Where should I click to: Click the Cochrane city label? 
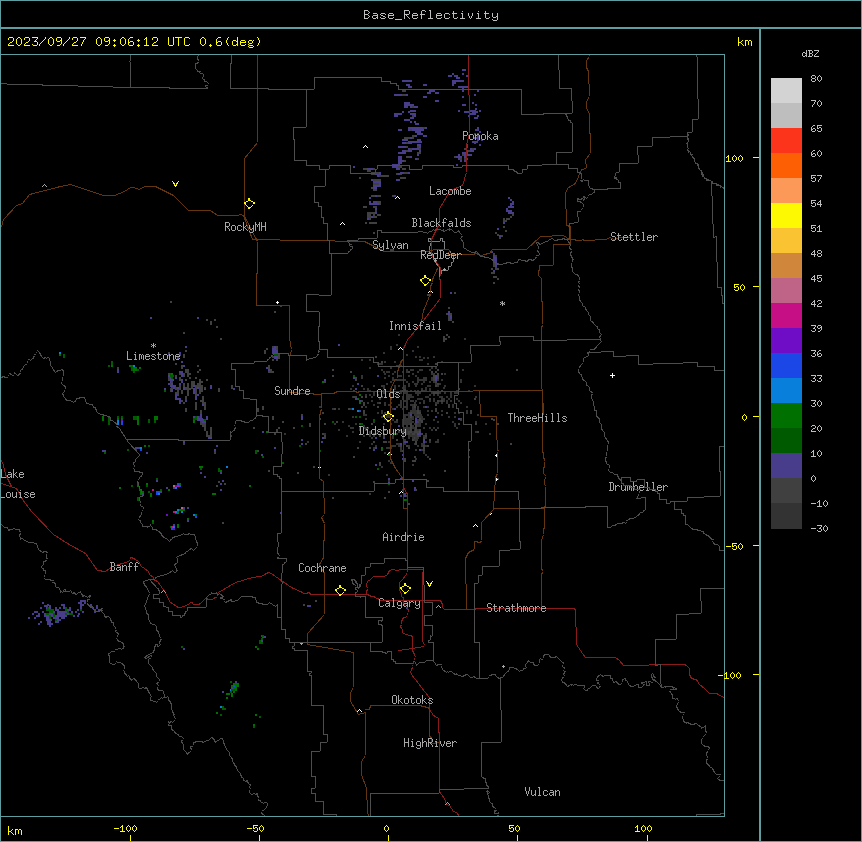(322, 568)
